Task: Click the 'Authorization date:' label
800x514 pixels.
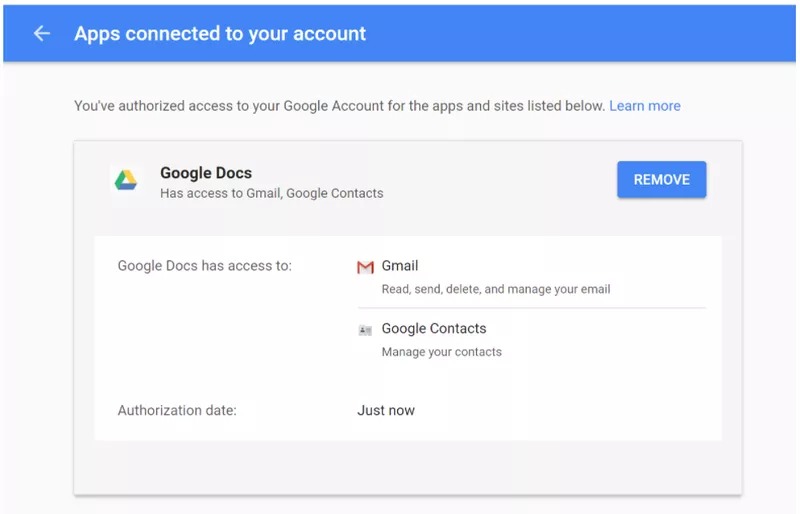Action: click(x=177, y=410)
